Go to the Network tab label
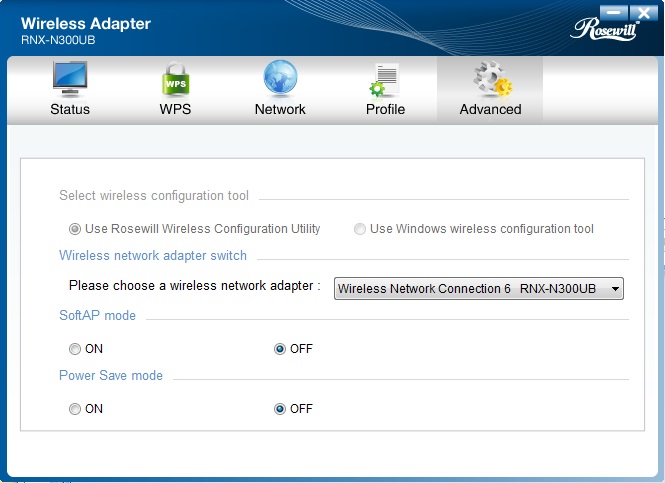 [280, 109]
